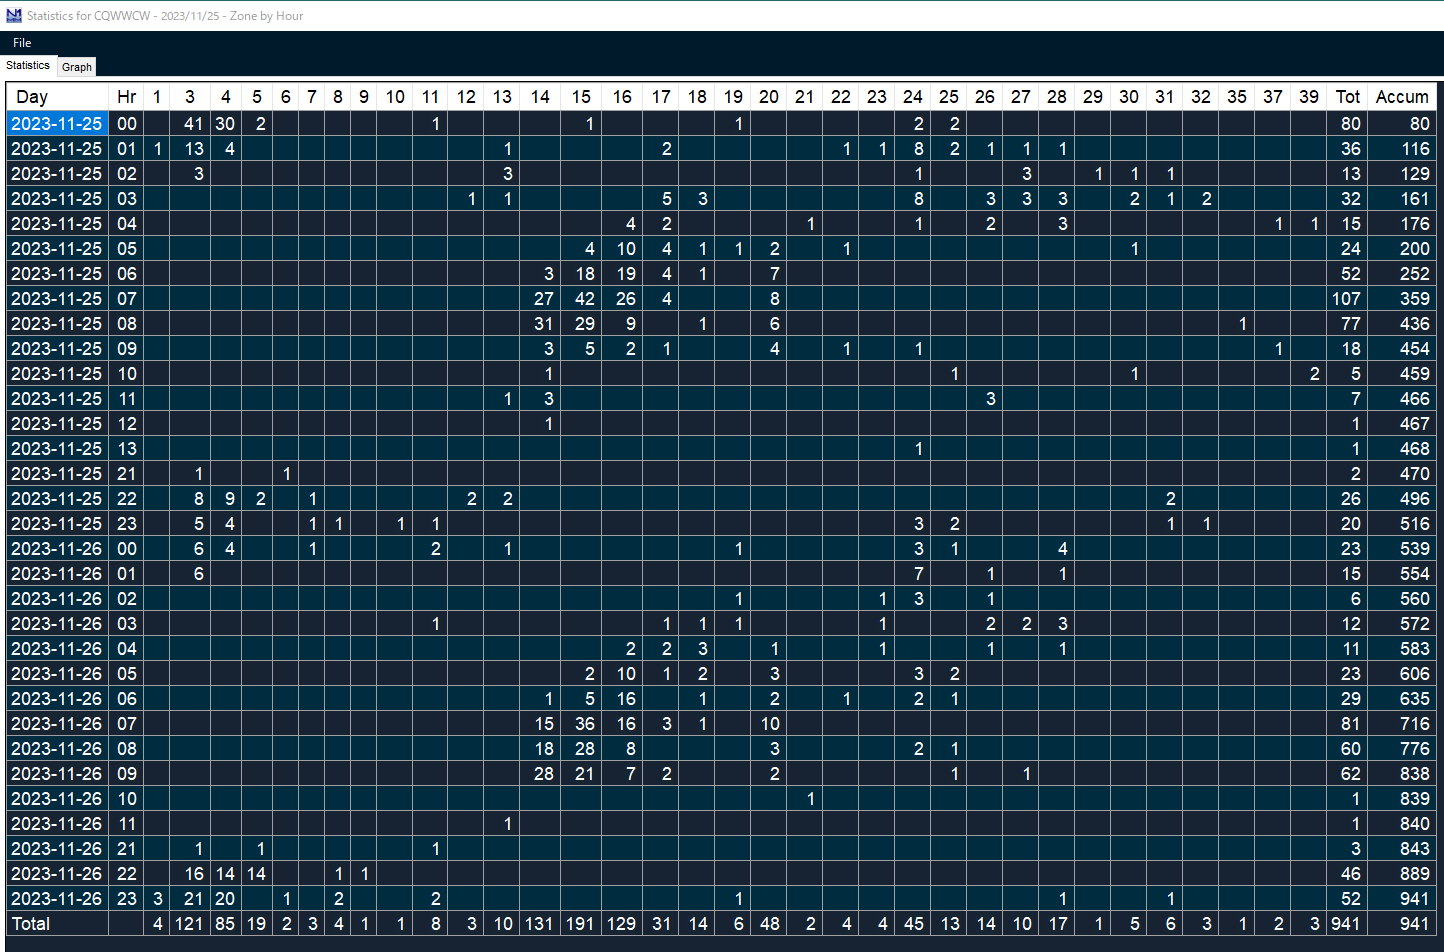Click value 21 in zone 3, 2023-11-26 hour 23

(190, 899)
